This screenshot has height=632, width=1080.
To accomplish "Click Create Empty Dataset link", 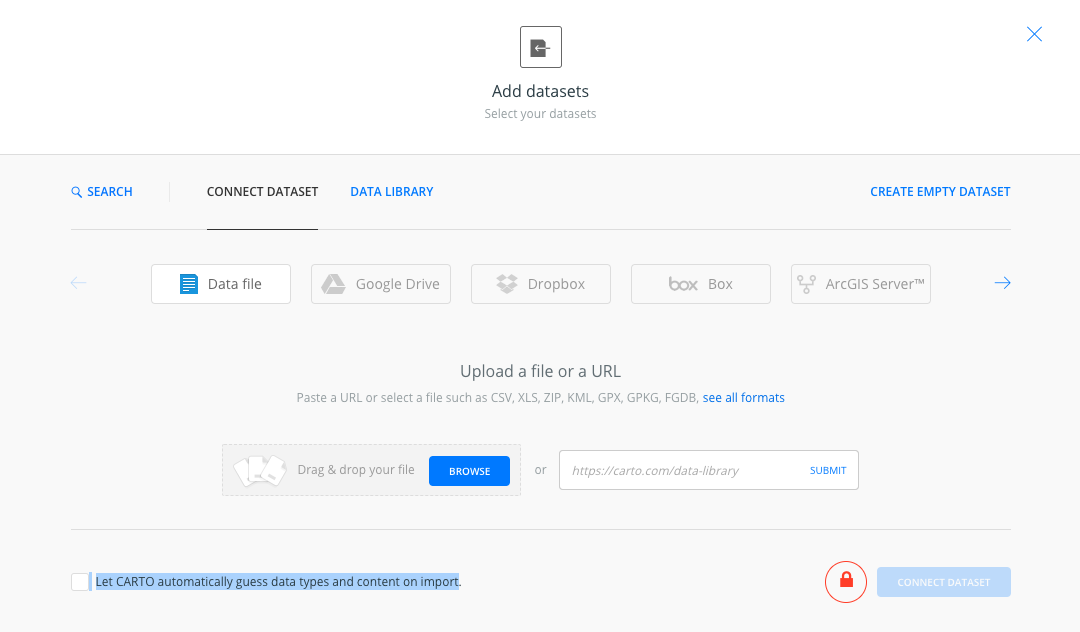I will [x=940, y=191].
